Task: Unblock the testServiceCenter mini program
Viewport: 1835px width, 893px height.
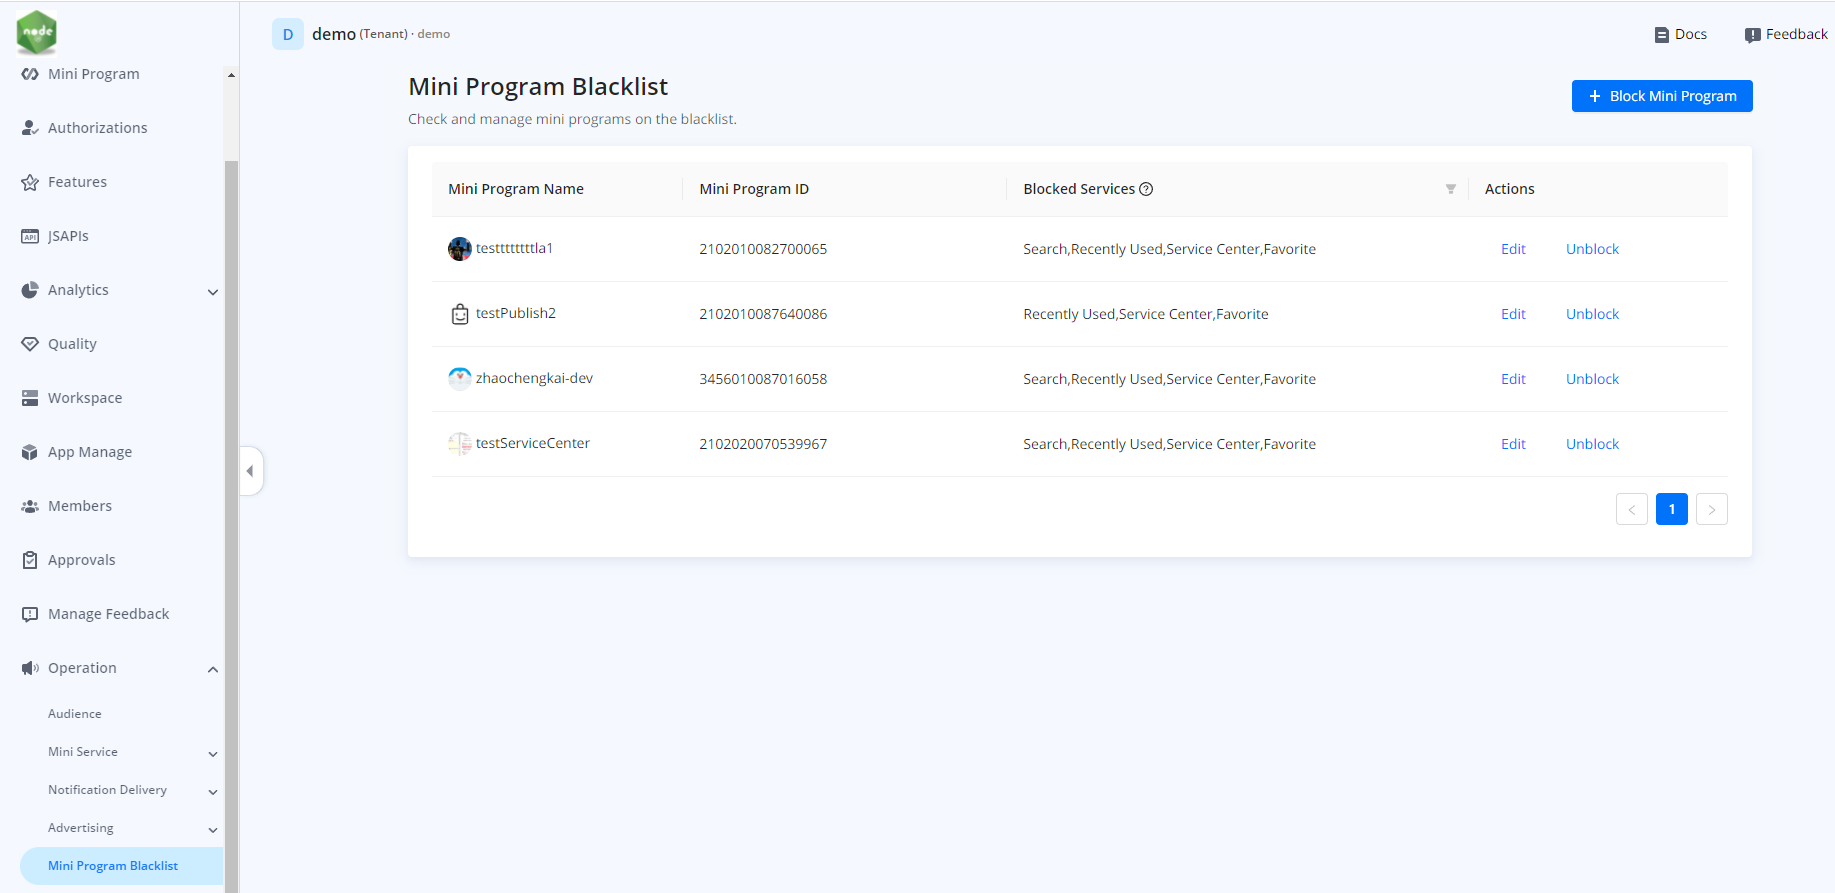Action: (x=1592, y=444)
